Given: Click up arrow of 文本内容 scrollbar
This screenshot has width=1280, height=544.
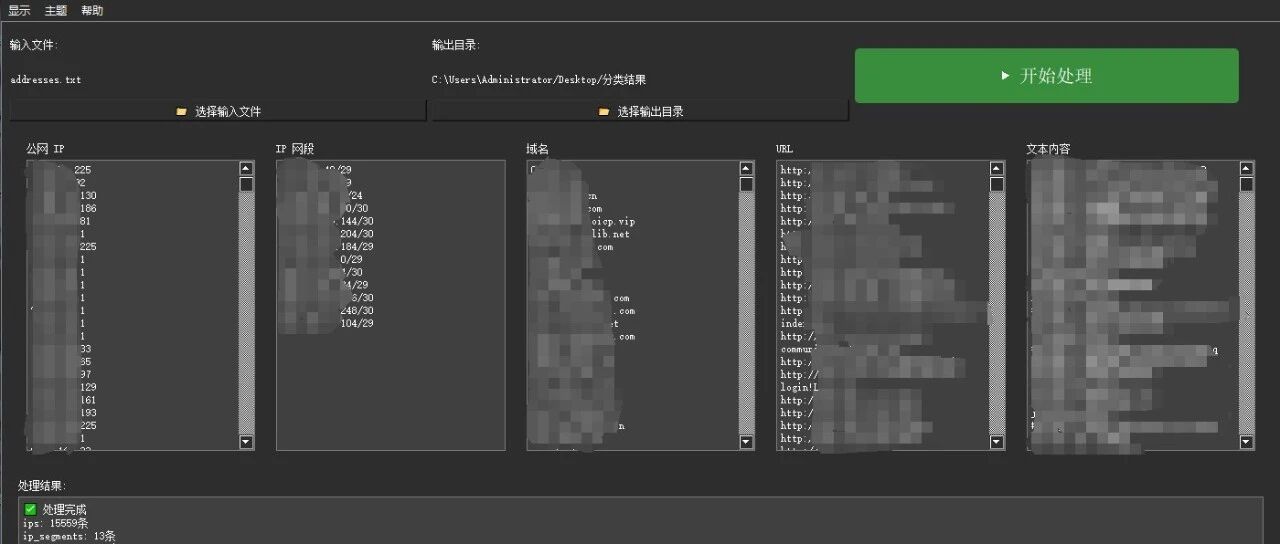Looking at the screenshot, I should point(1246,169).
